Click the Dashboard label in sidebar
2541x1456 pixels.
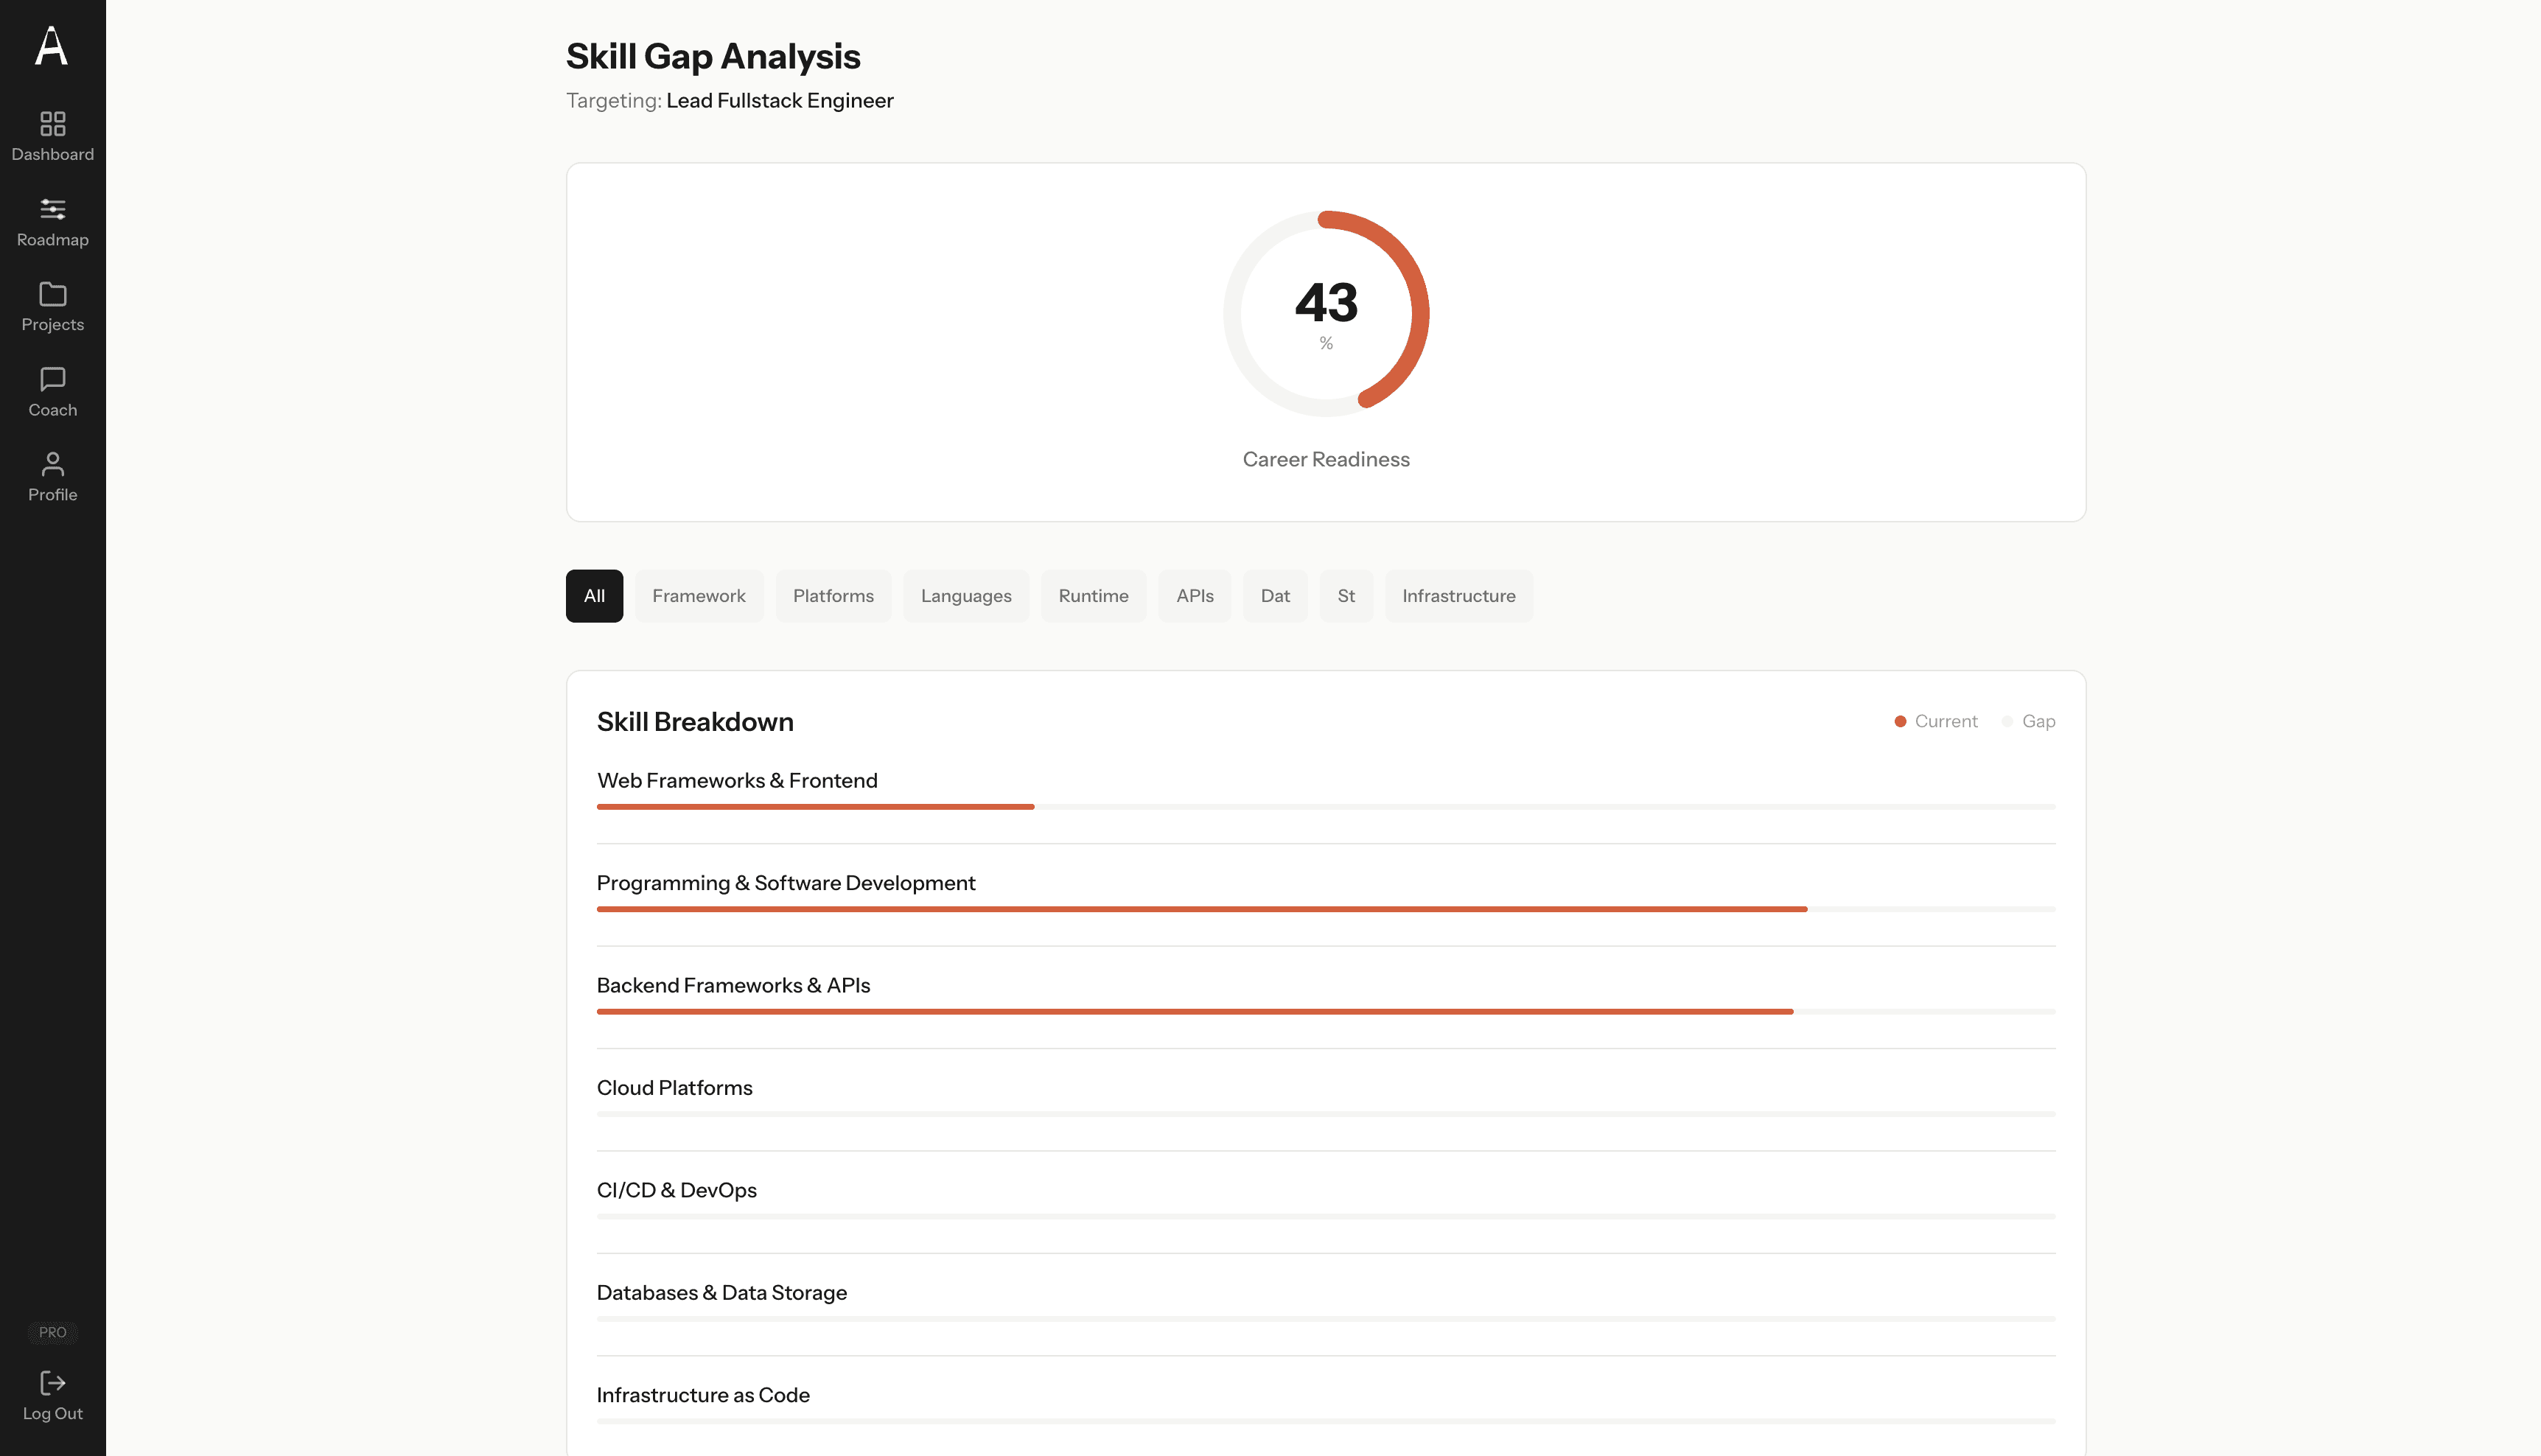pyautogui.click(x=52, y=155)
